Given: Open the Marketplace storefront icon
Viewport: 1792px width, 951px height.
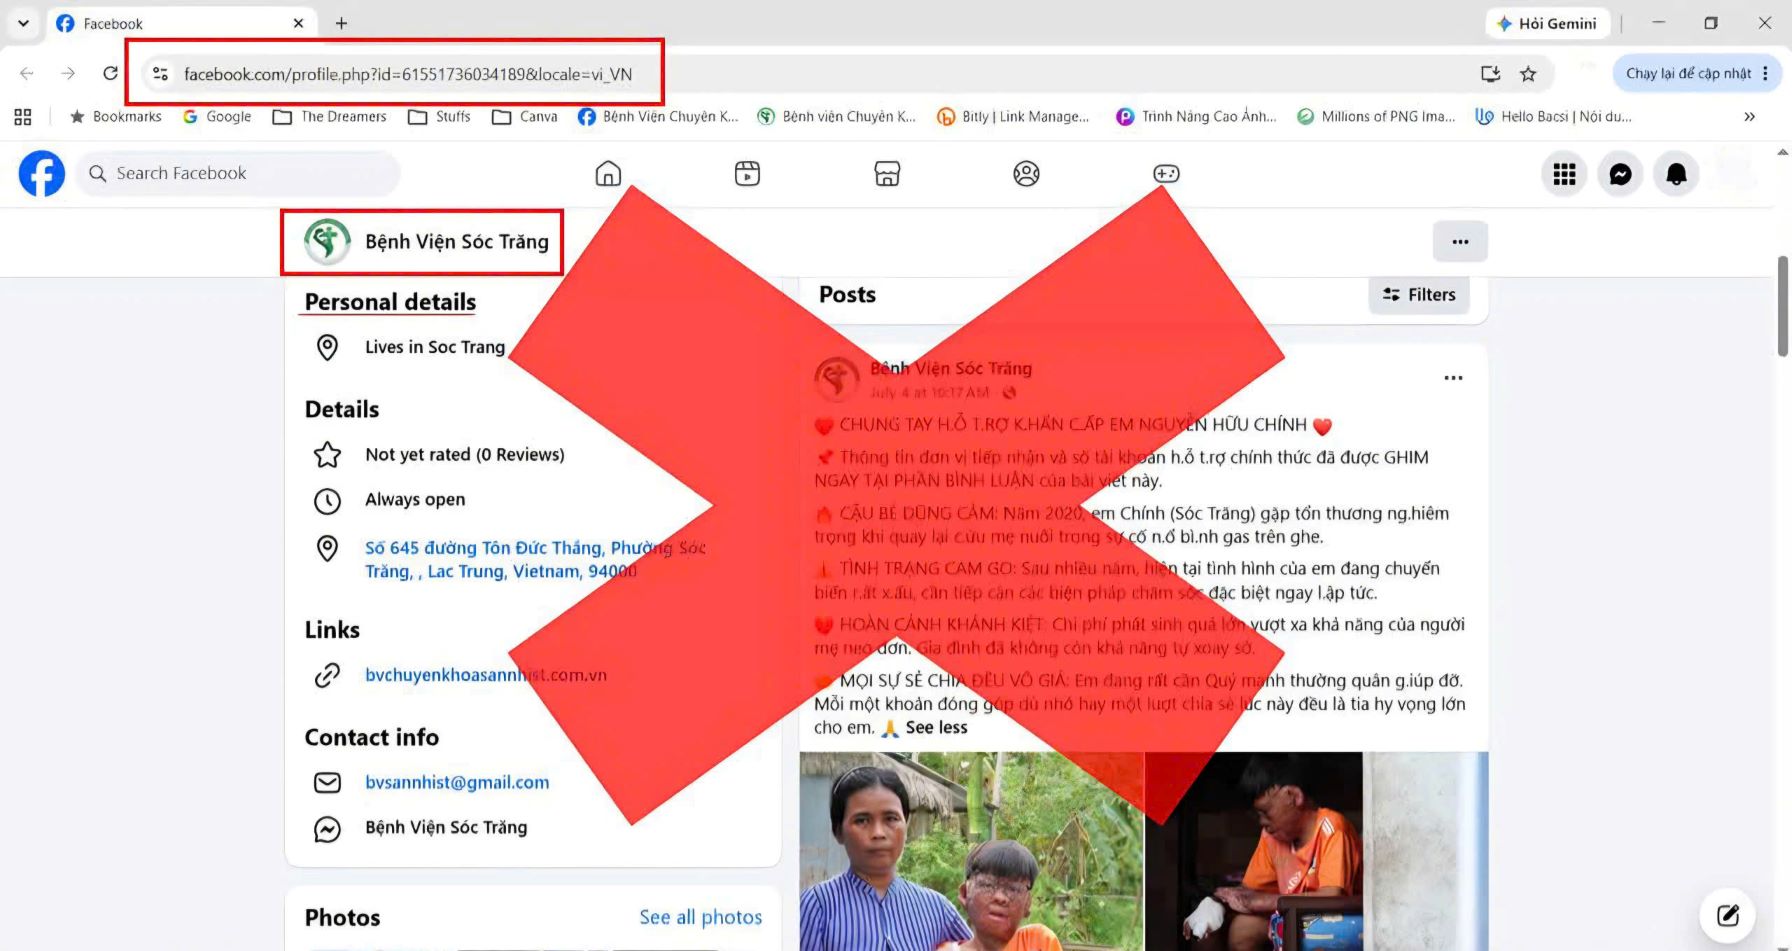Looking at the screenshot, I should tap(887, 174).
